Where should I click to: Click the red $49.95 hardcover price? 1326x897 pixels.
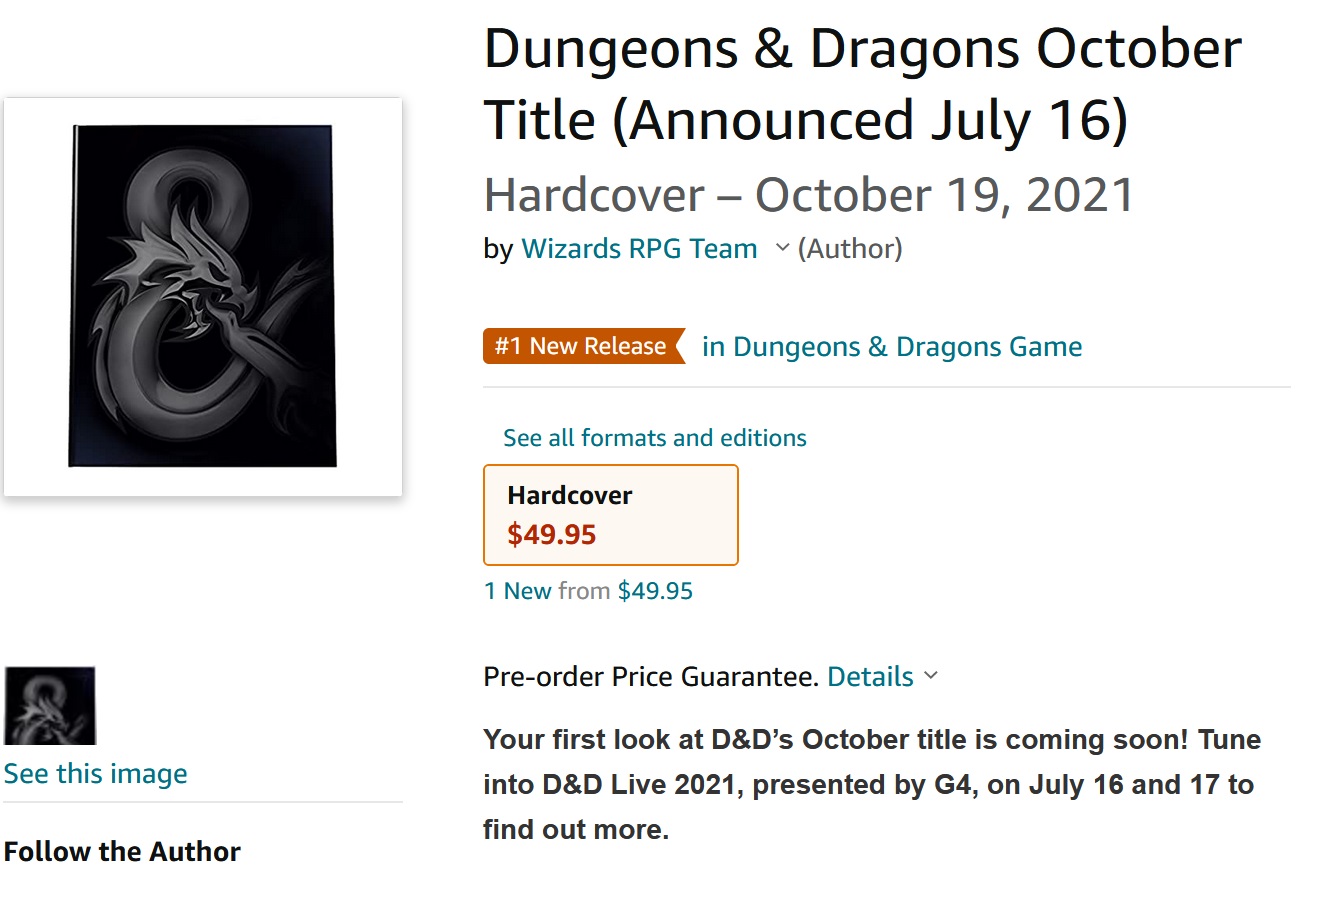click(x=552, y=535)
